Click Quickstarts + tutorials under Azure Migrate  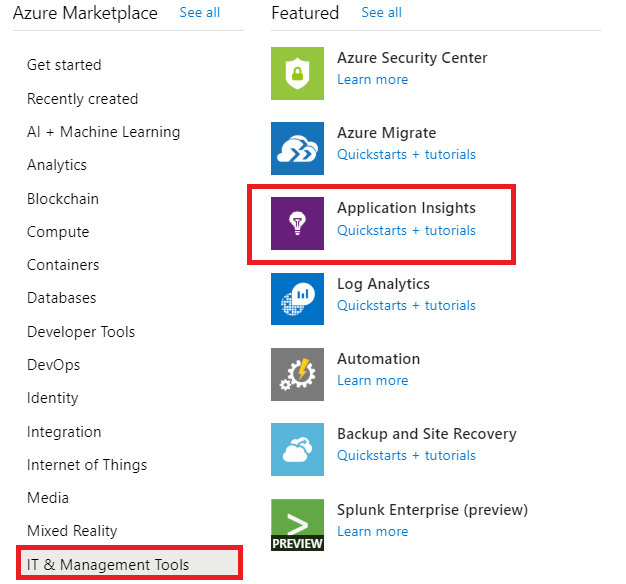pyautogui.click(x=406, y=155)
